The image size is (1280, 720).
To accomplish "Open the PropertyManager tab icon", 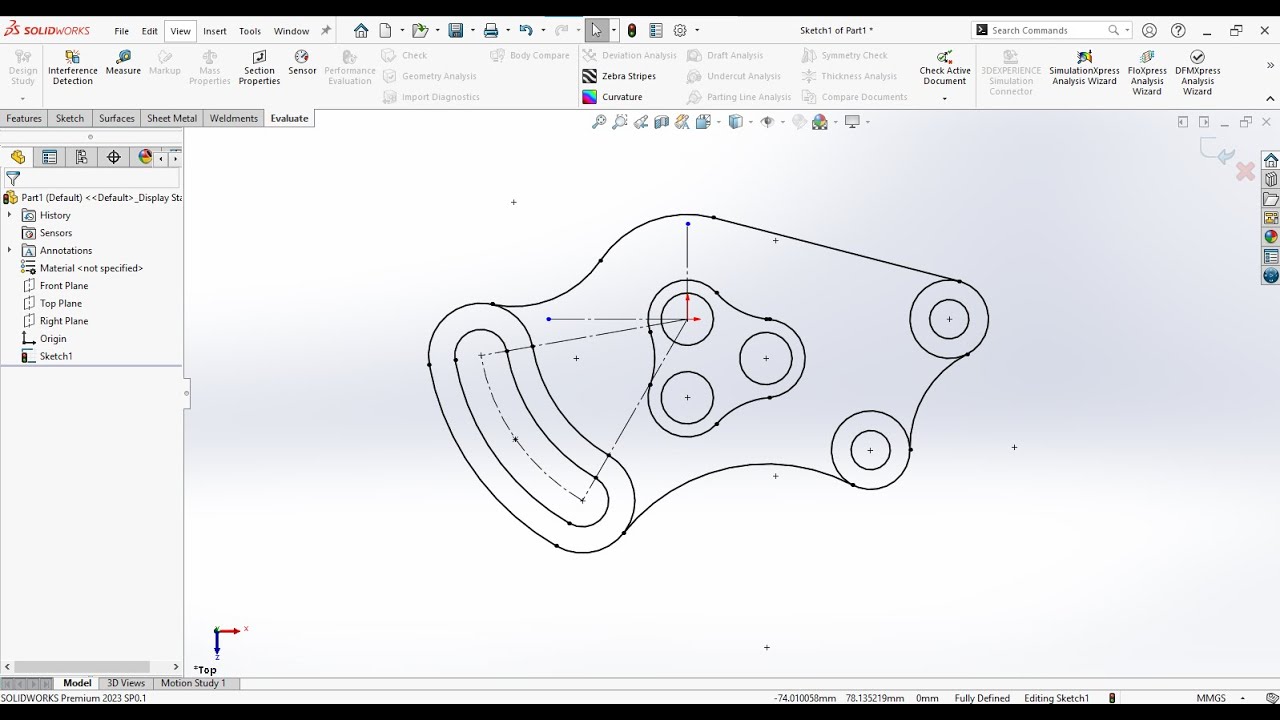I will click(49, 157).
